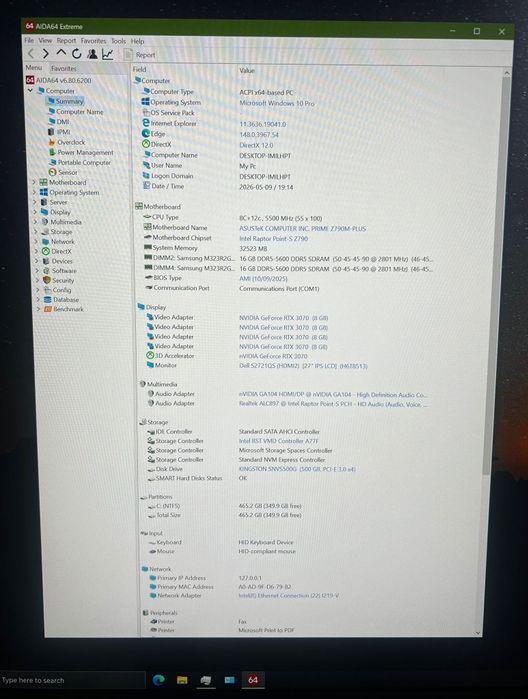Expand the Display tree node
The width and height of the screenshot is (528, 699).
[36, 212]
